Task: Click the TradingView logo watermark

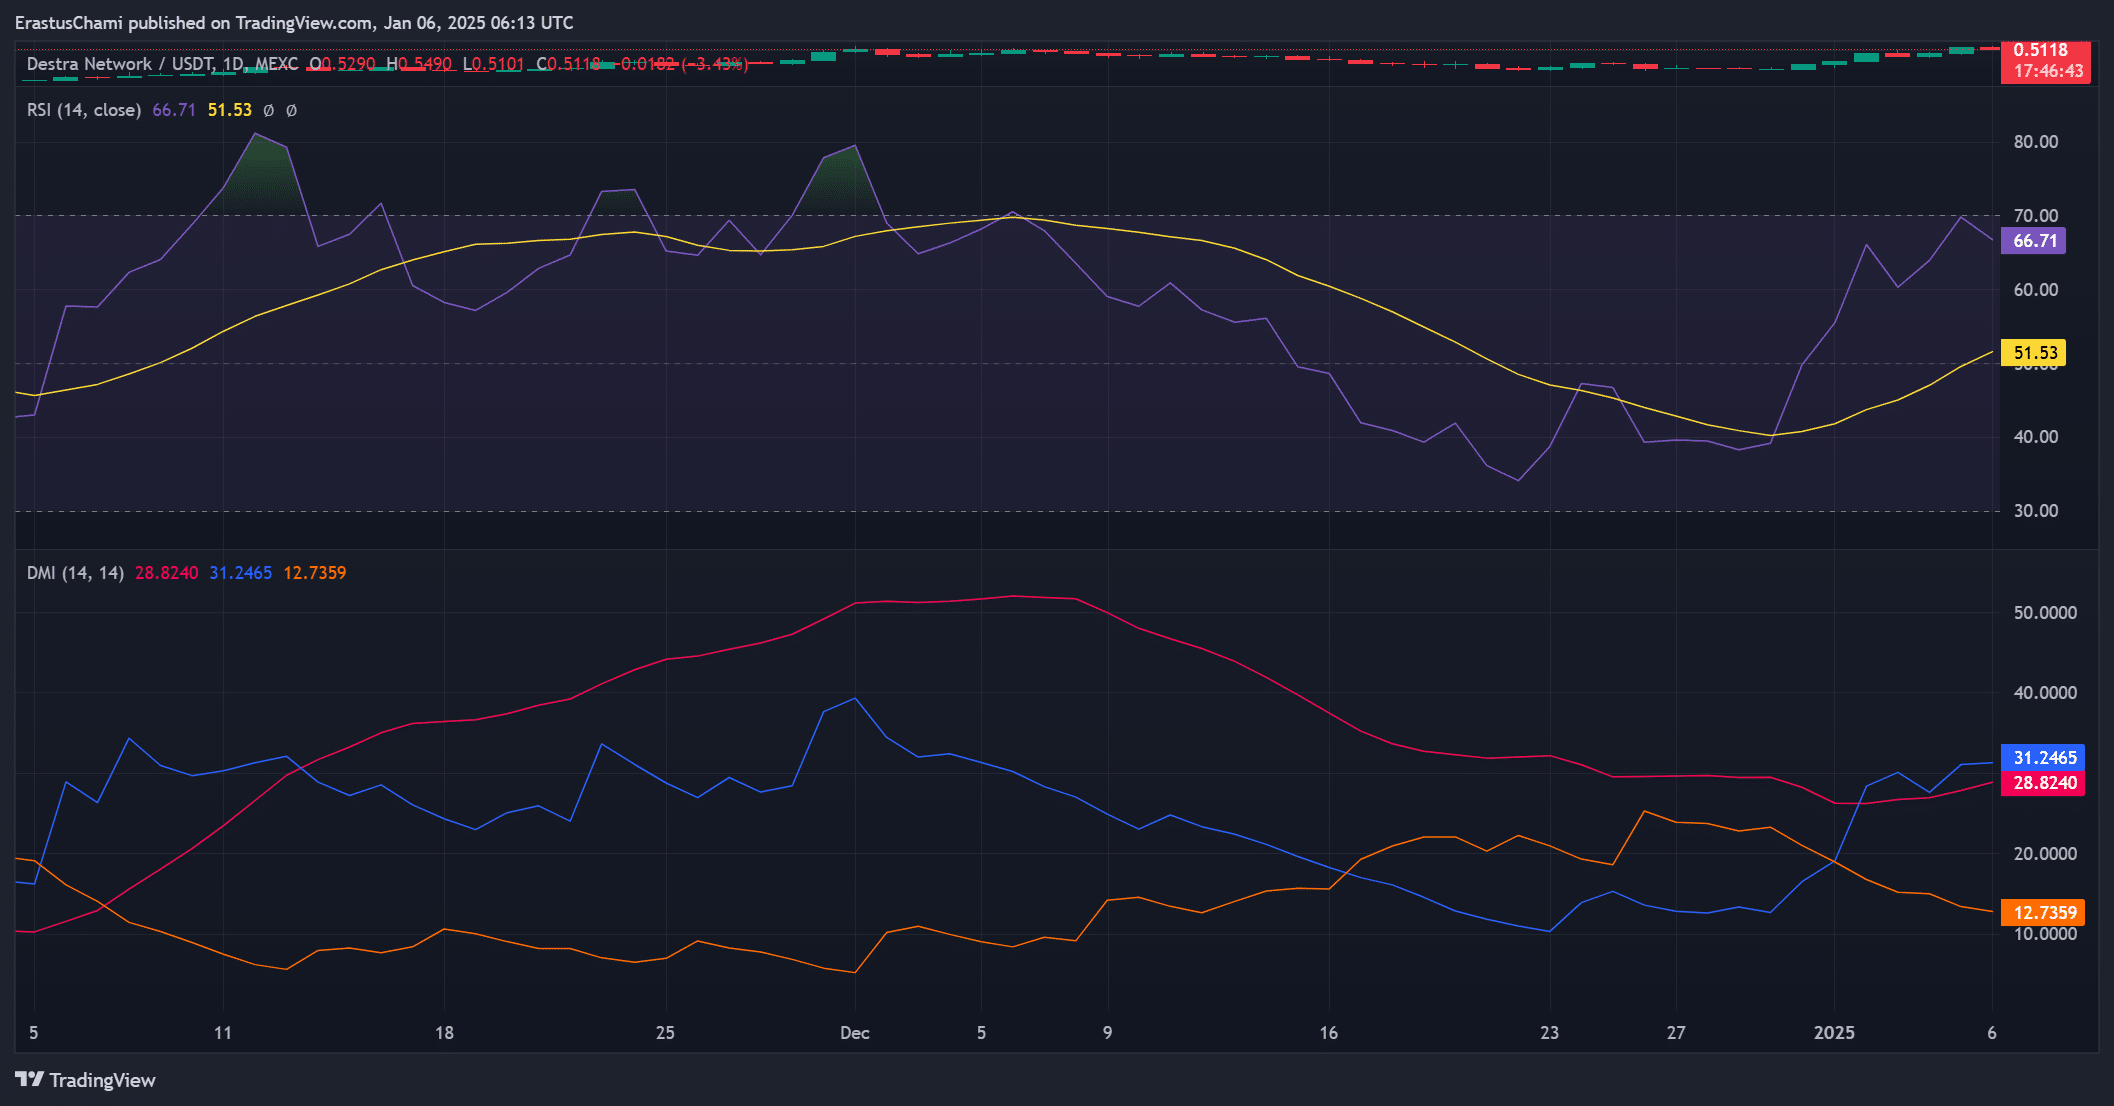Action: coord(85,1080)
